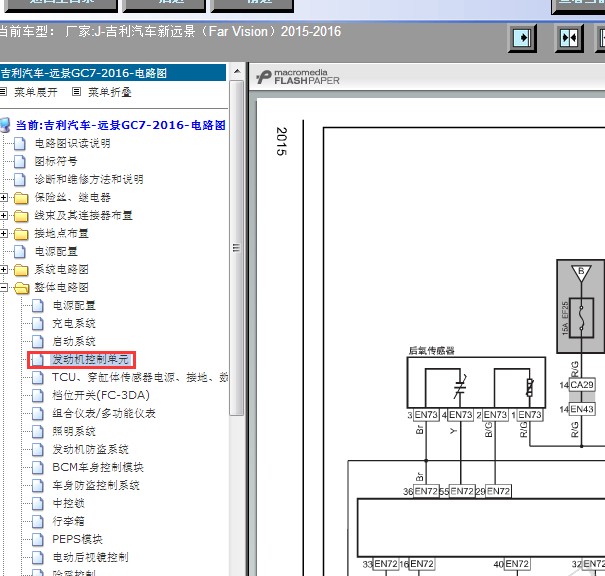Expand the 线束及其连接器布置 folder

click(3, 215)
